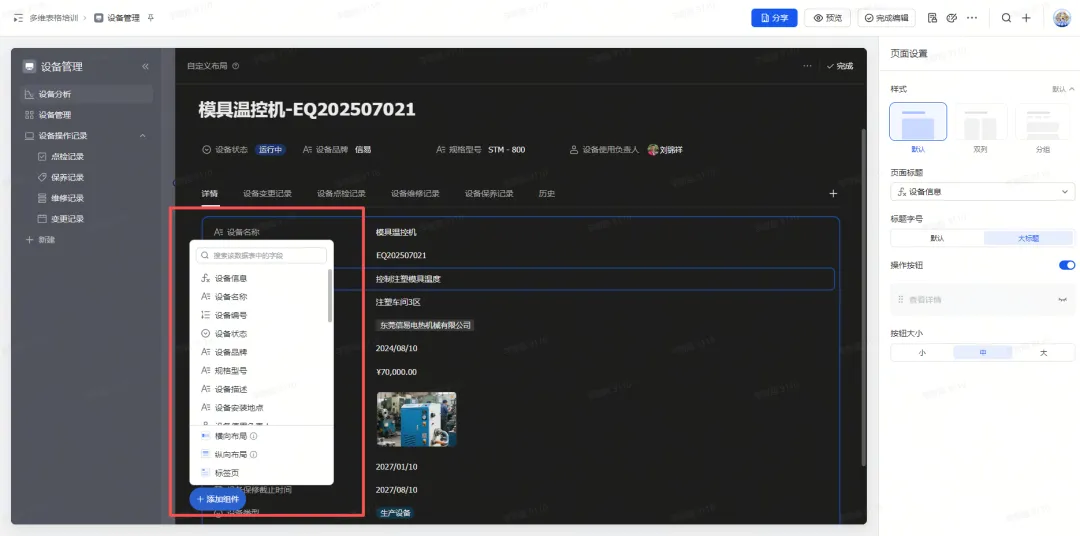The height and width of the screenshot is (536, 1080).
Task: Click 新建 to create a new sidebar page
Action: point(40,240)
